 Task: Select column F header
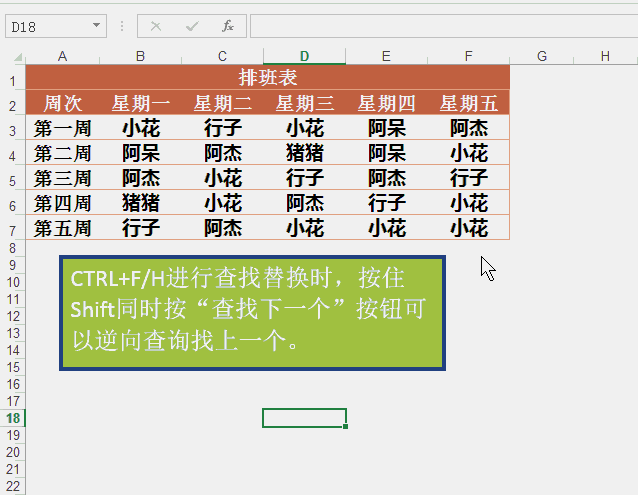pyautogui.click(x=468, y=56)
